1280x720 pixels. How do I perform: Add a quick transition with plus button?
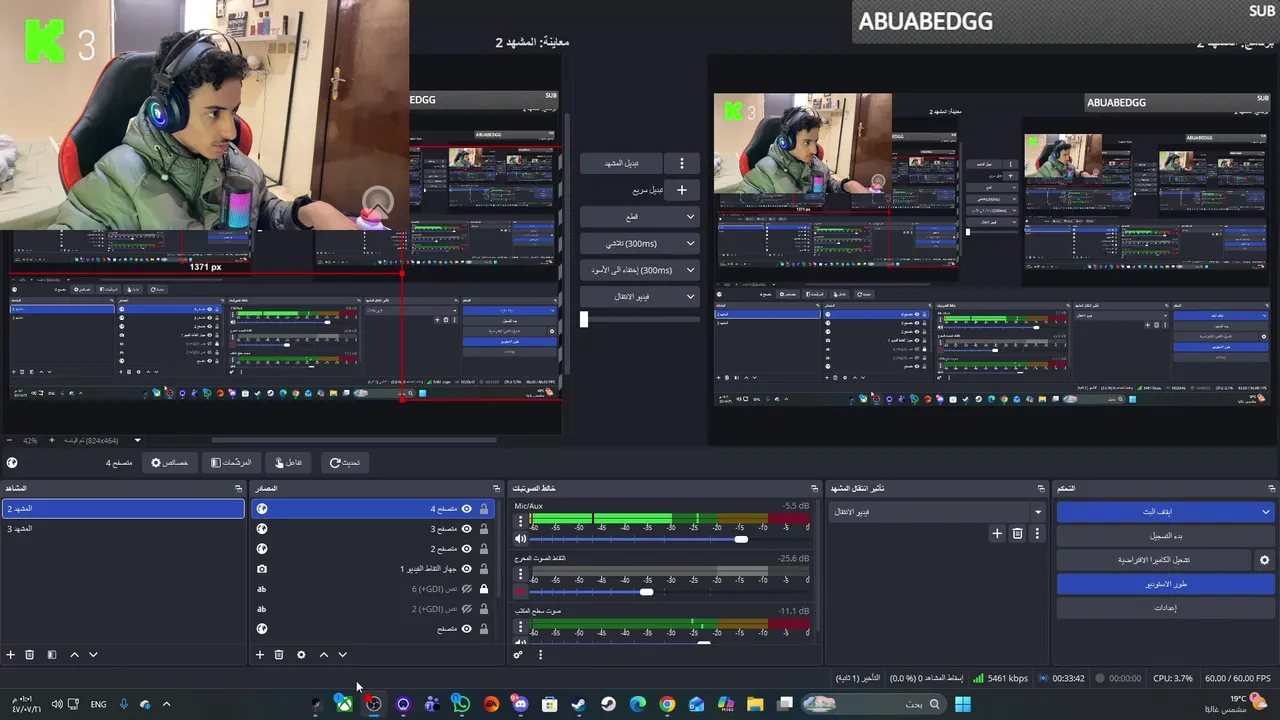(682, 190)
